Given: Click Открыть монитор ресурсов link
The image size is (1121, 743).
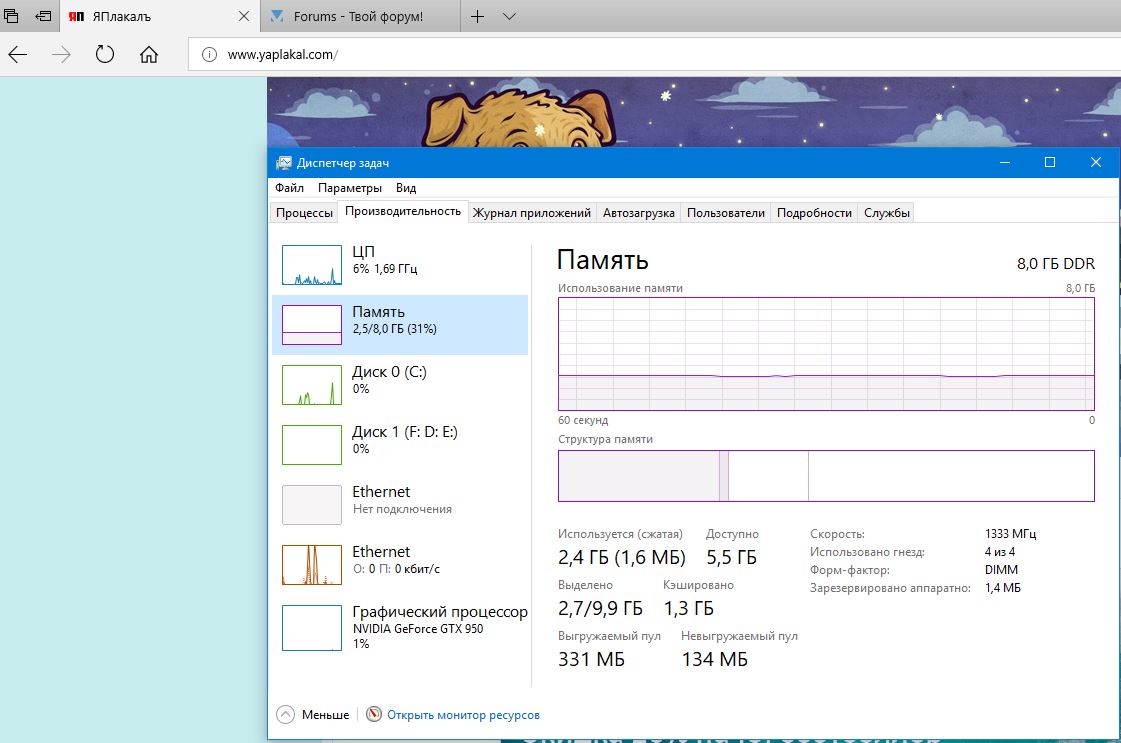Looking at the screenshot, I should pyautogui.click(x=463, y=715).
